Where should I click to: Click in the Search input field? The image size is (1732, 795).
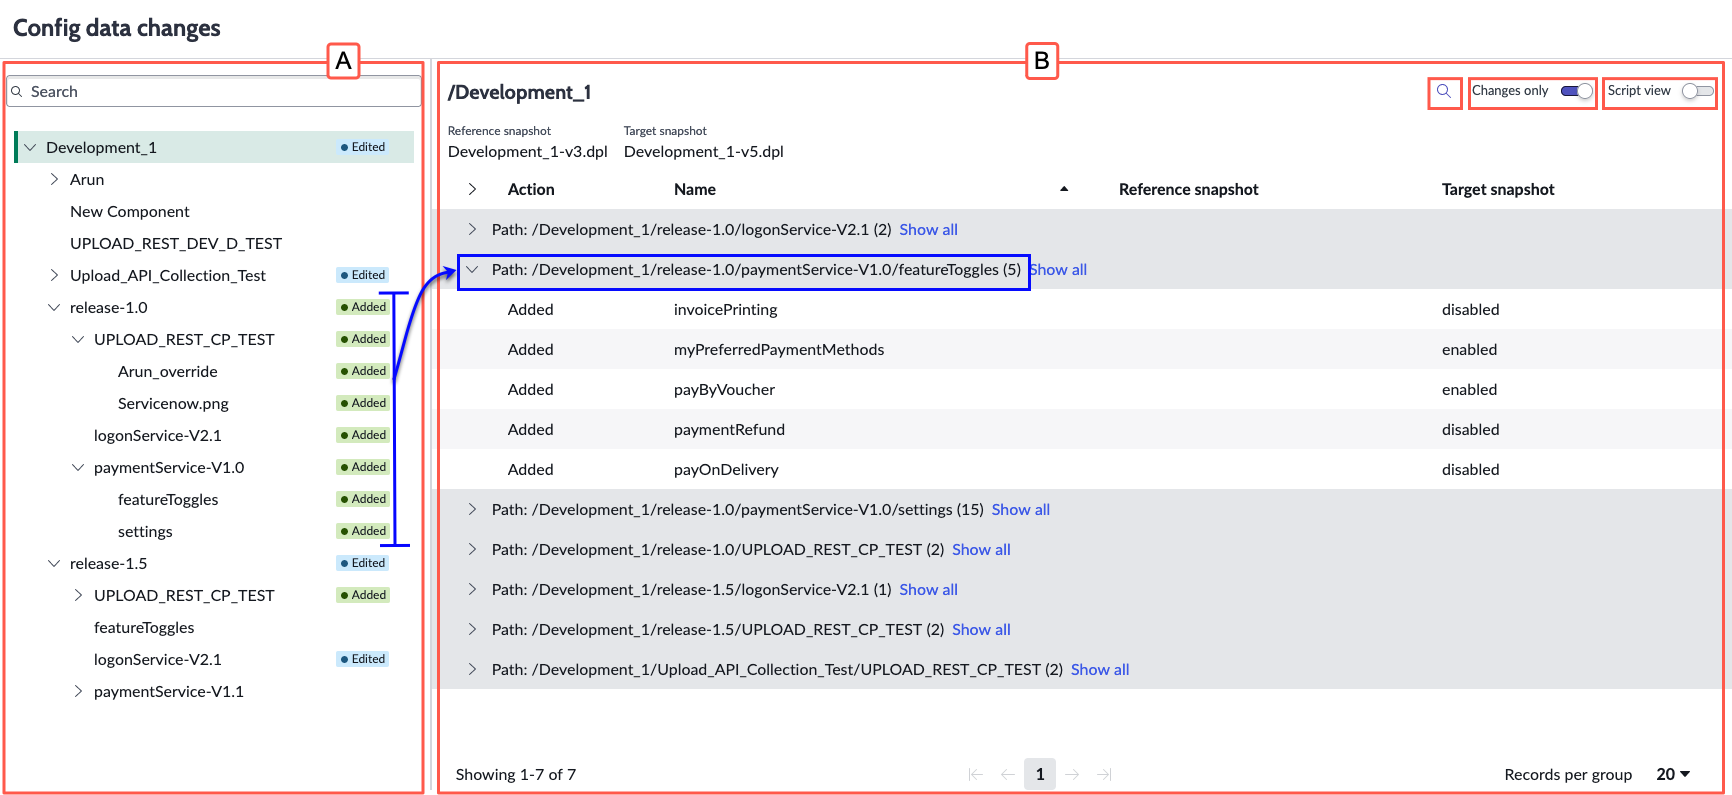[x=214, y=91]
